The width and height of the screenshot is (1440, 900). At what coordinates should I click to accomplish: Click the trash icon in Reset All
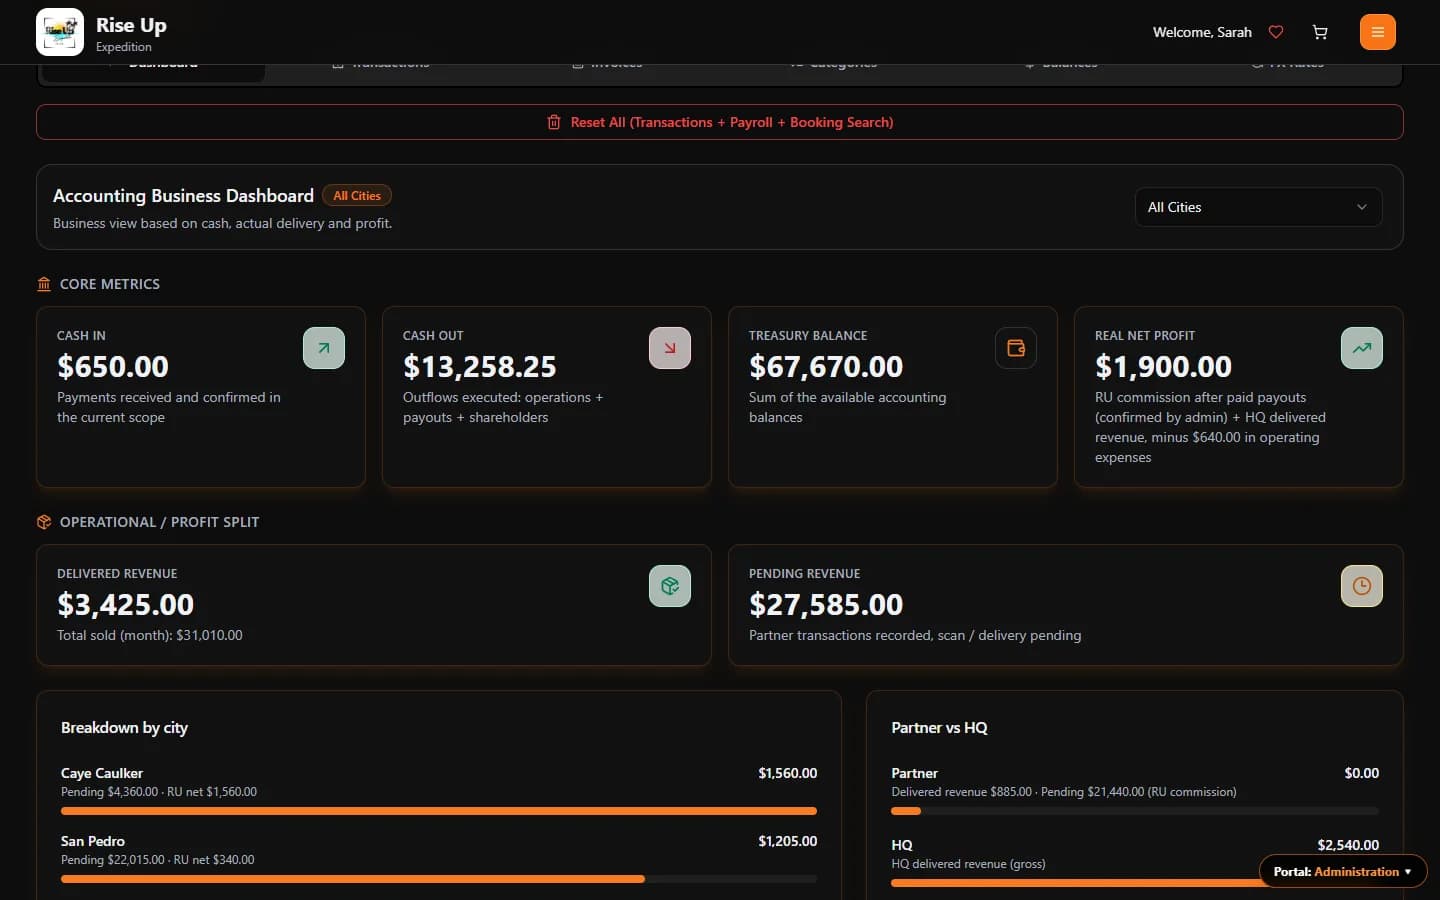point(554,122)
